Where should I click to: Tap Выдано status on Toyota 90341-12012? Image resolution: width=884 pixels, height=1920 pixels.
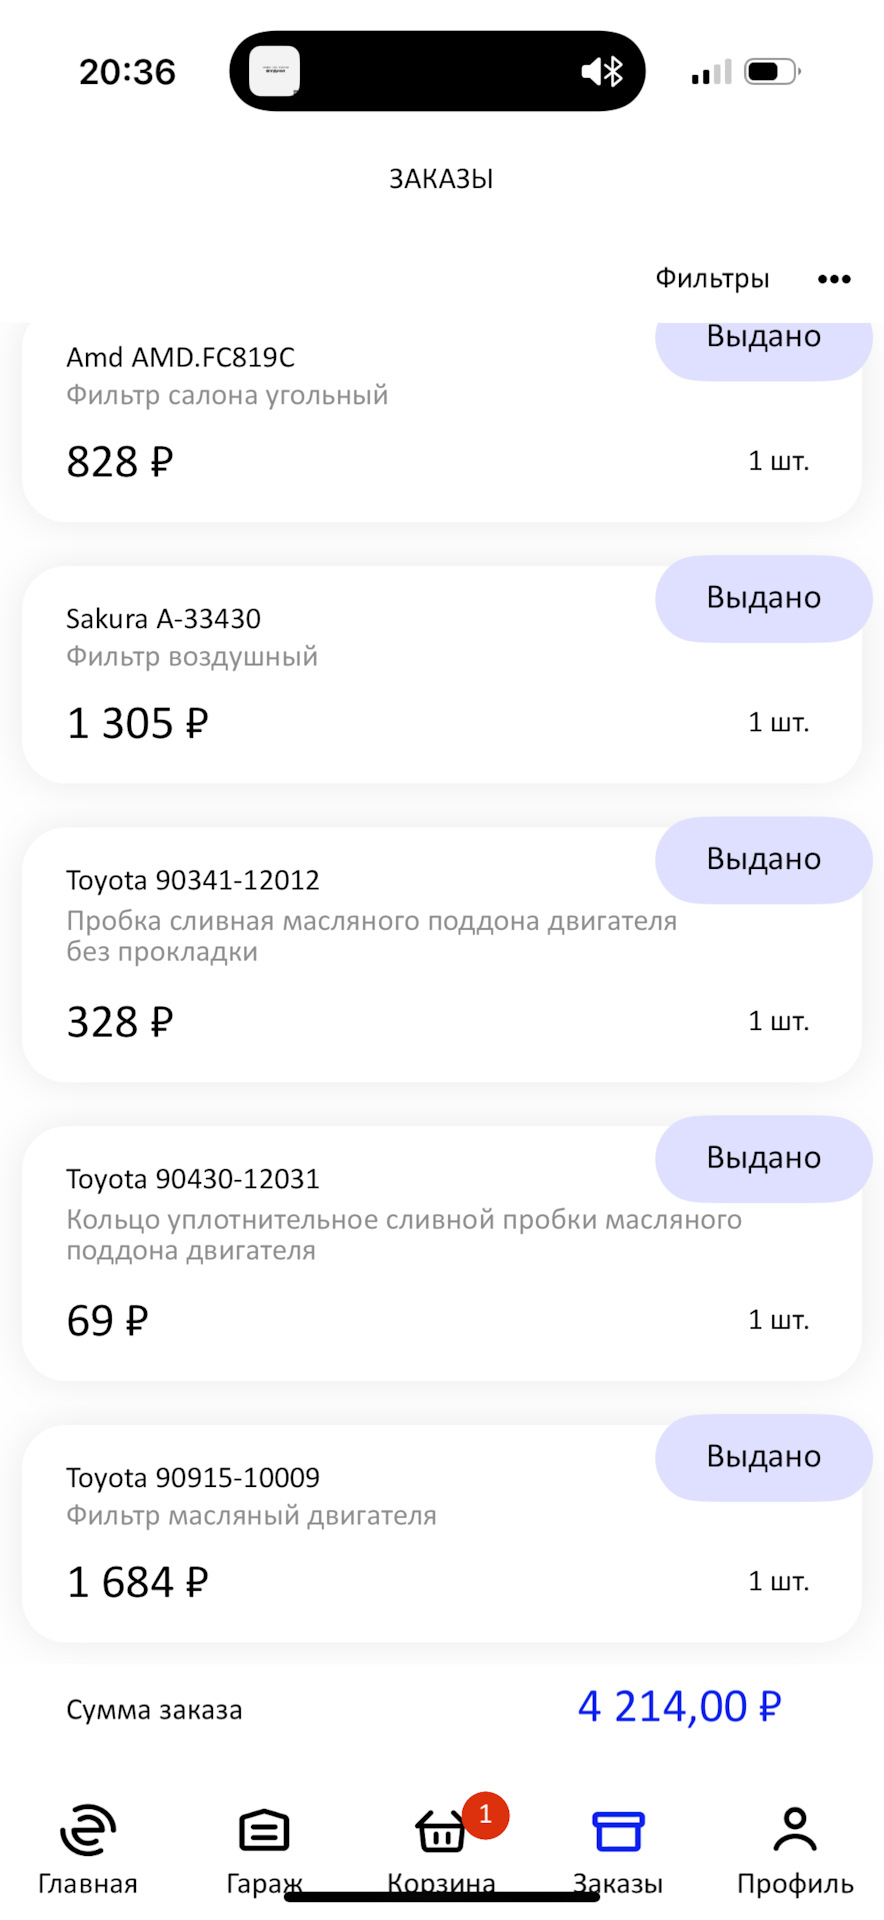pyautogui.click(x=763, y=860)
